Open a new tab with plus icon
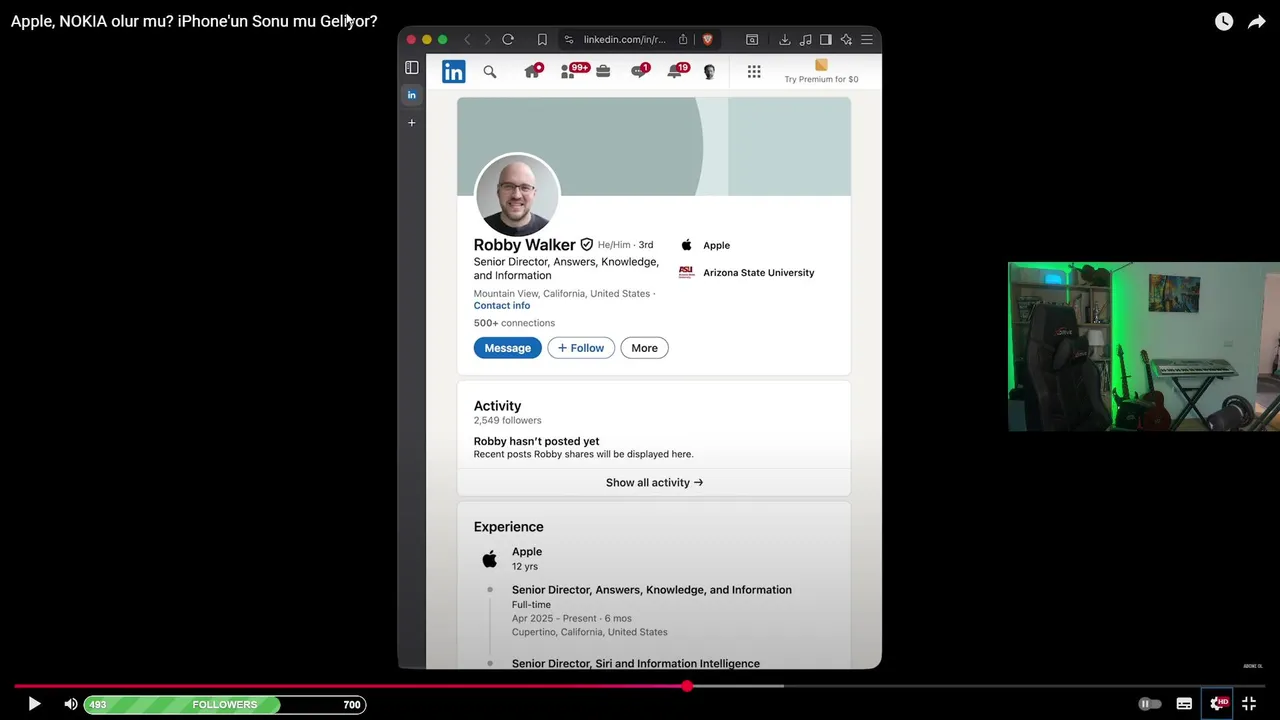Viewport: 1280px width, 720px height. [412, 123]
